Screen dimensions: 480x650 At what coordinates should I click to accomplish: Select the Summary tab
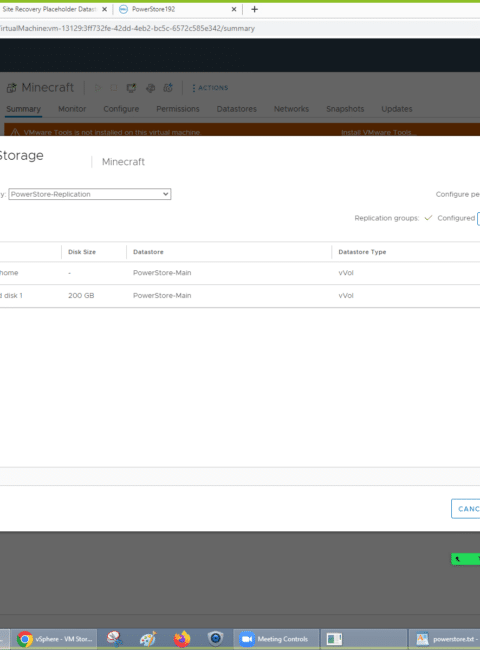(x=23, y=109)
